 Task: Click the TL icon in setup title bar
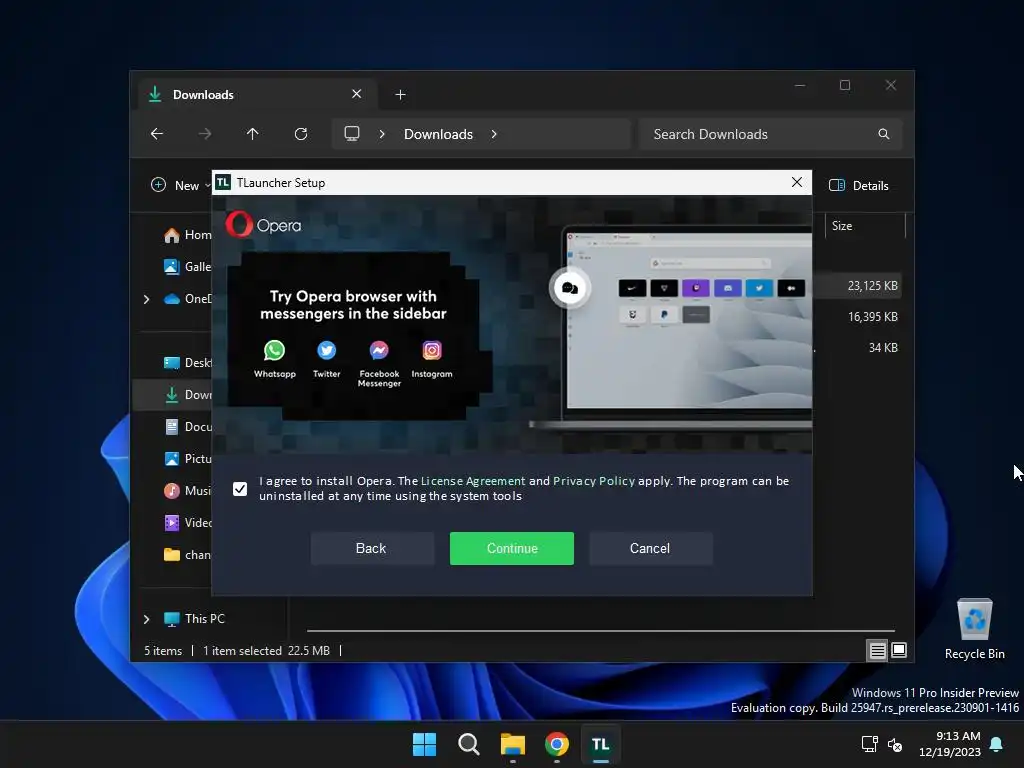pos(223,182)
